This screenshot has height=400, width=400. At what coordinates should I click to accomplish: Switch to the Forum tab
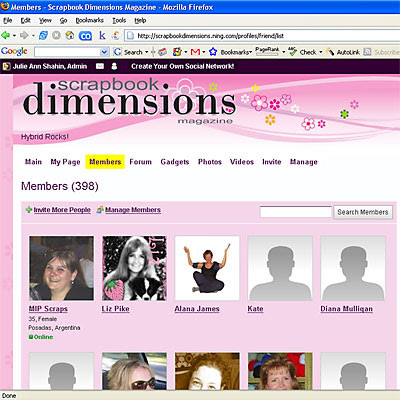140,162
